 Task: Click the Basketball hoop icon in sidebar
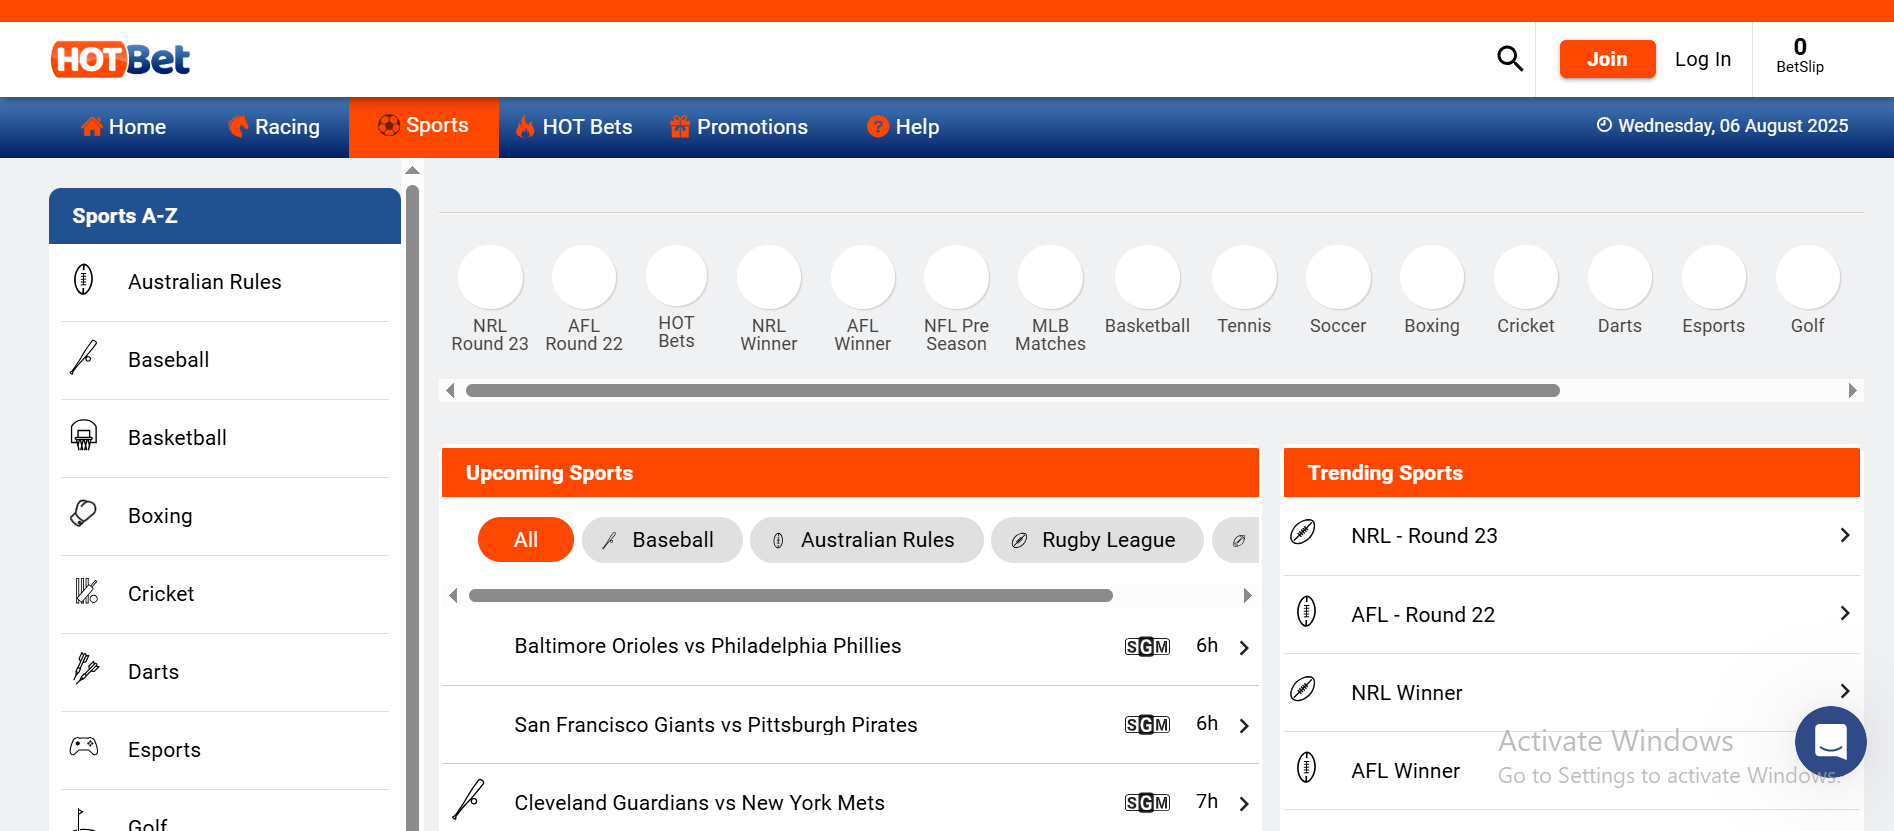(x=84, y=435)
